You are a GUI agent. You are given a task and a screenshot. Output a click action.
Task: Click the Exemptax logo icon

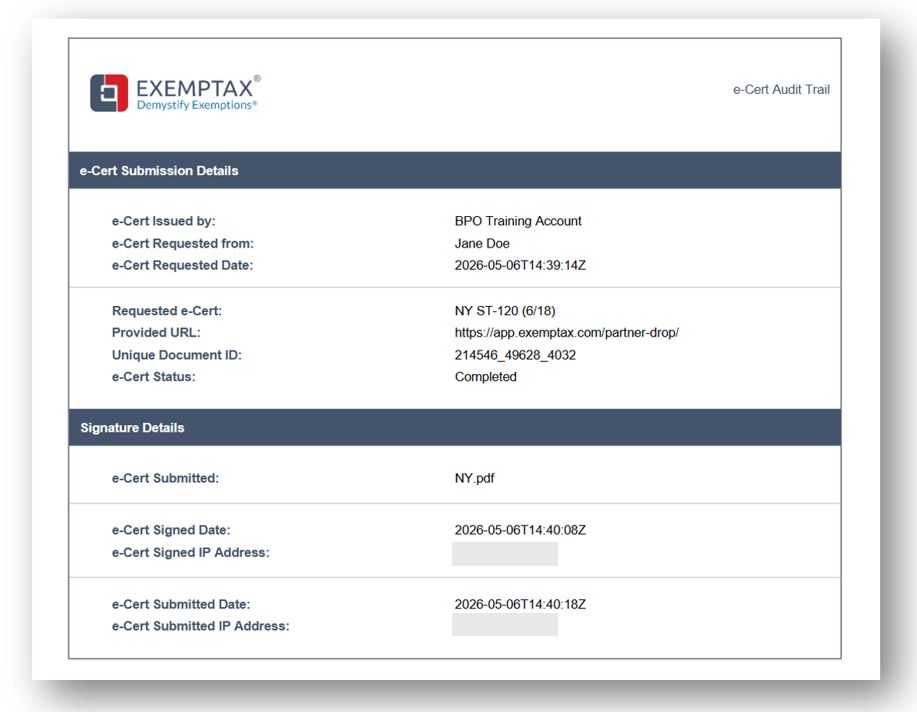tap(109, 92)
